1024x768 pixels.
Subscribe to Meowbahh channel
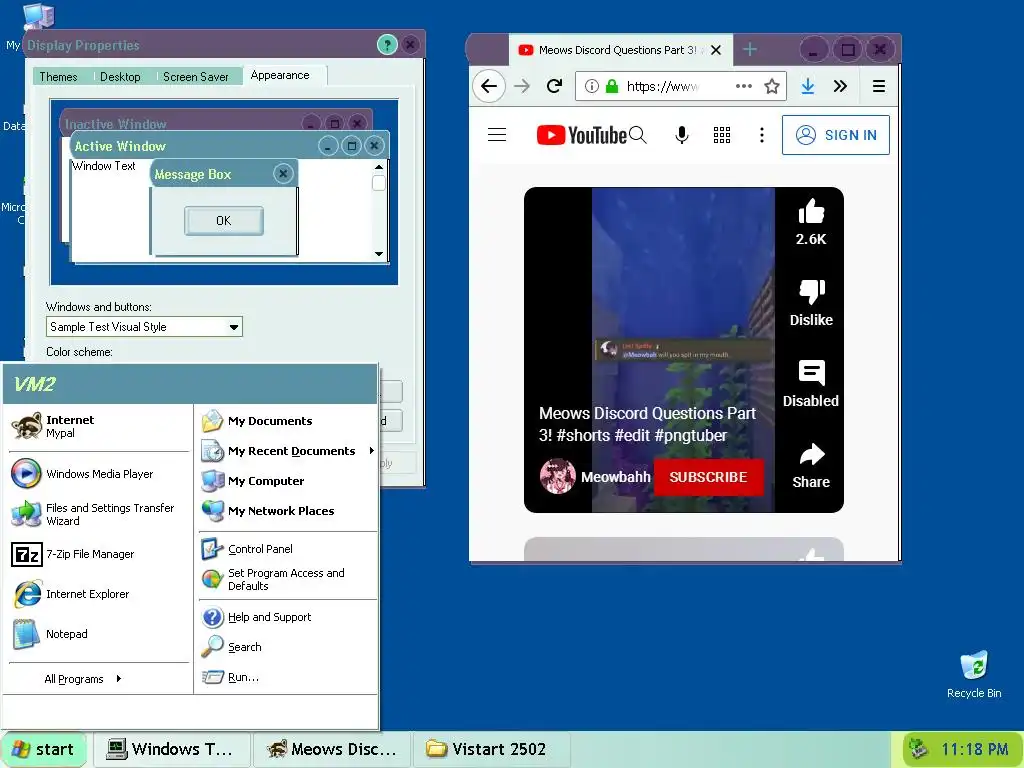[x=709, y=477]
